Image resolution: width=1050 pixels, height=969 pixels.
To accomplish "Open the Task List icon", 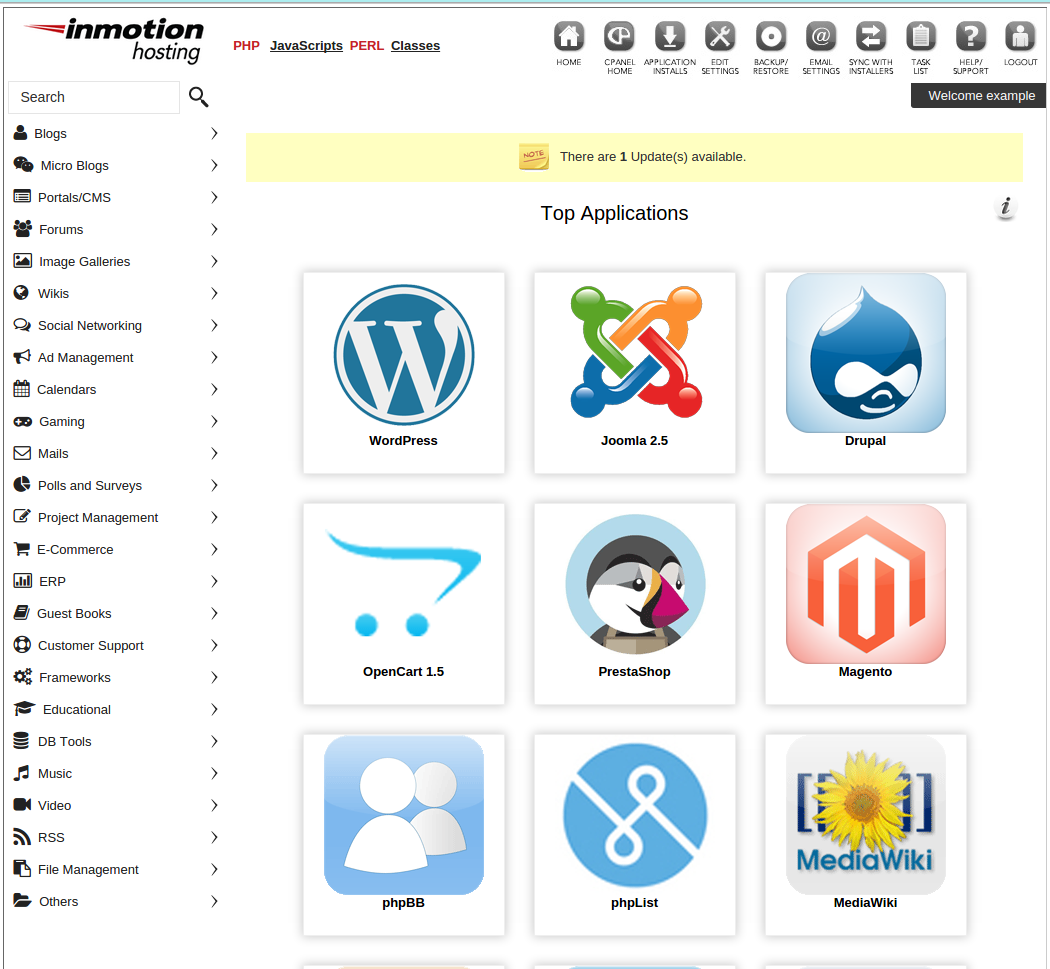I will (x=920, y=38).
